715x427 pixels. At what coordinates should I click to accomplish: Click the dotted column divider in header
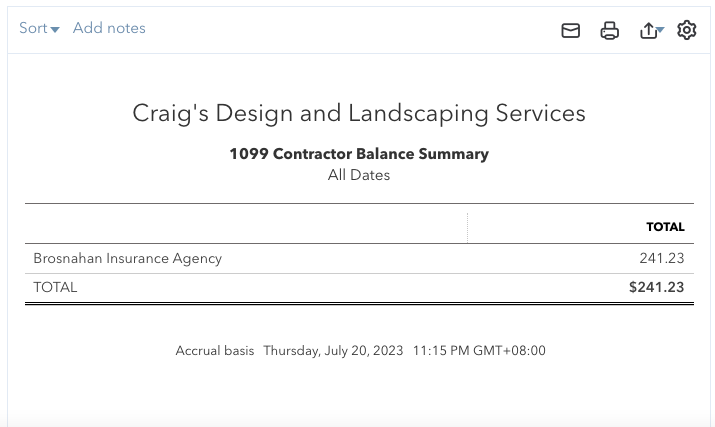[x=467, y=227]
